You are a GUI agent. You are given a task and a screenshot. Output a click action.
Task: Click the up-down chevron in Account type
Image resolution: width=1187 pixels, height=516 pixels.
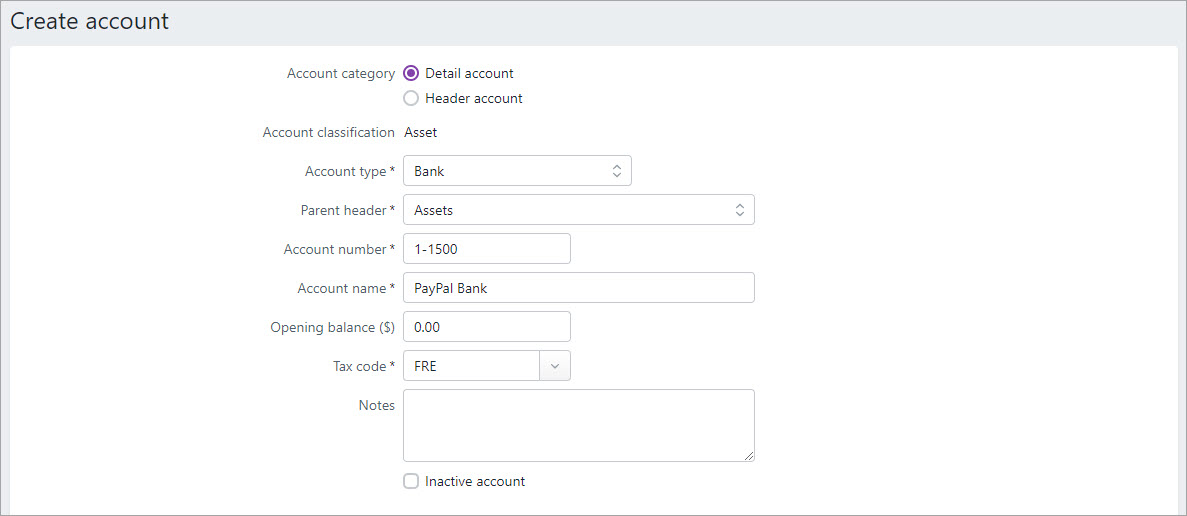tap(616, 171)
